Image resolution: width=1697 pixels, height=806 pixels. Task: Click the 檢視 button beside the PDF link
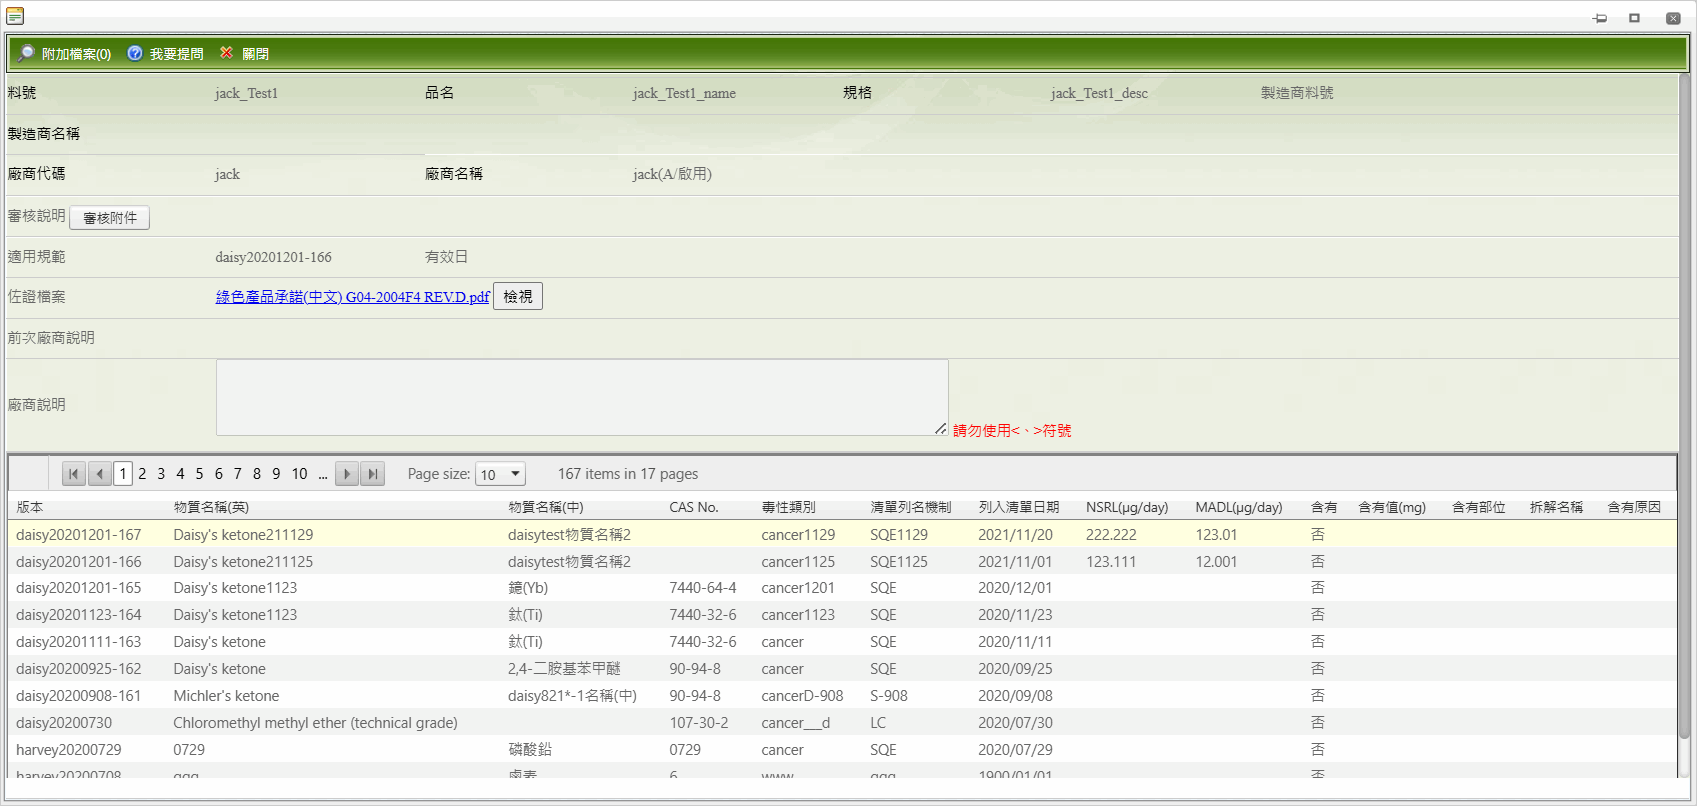pos(518,296)
